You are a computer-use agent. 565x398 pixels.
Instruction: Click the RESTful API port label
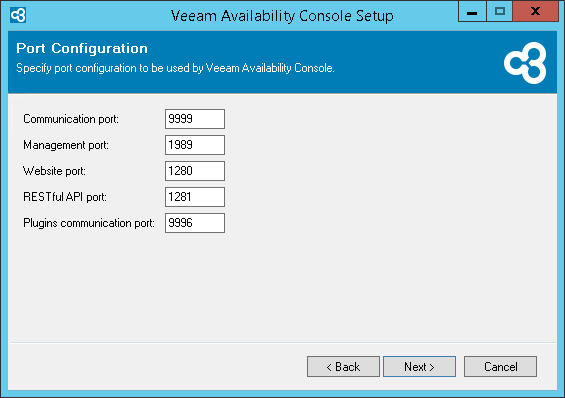tap(65, 197)
